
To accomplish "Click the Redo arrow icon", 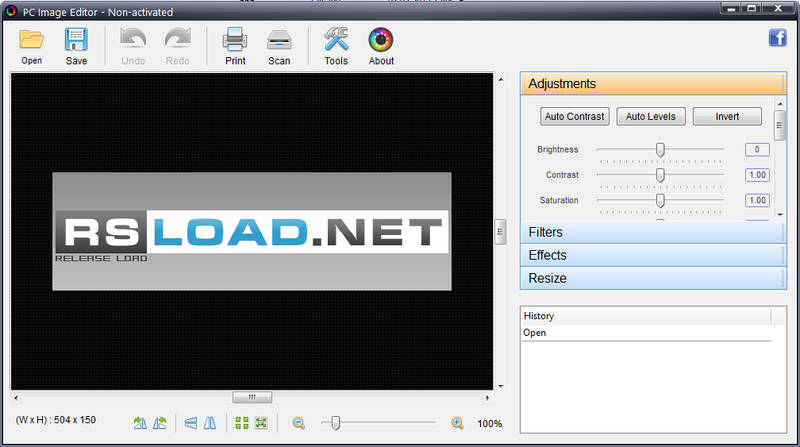I will click(x=178, y=39).
